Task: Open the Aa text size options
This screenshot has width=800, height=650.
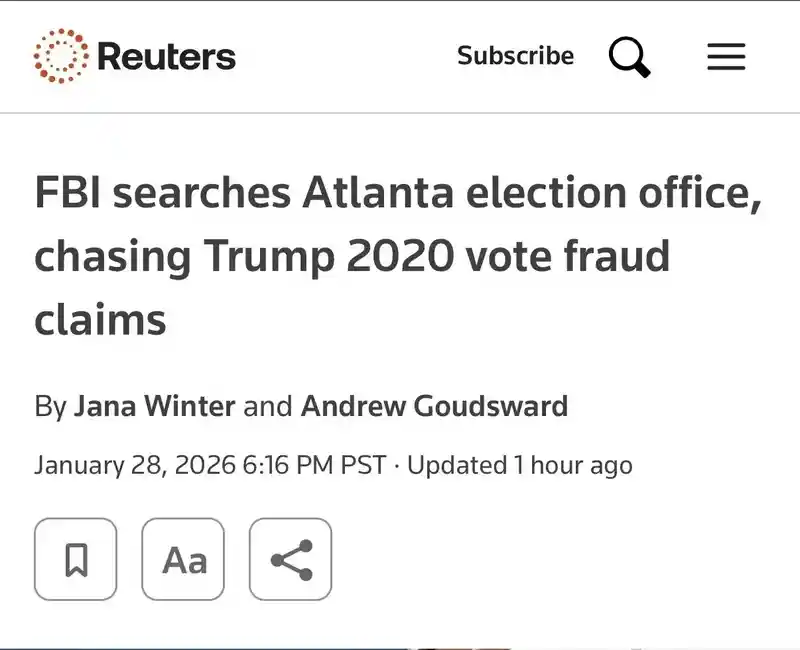Action: [x=184, y=559]
